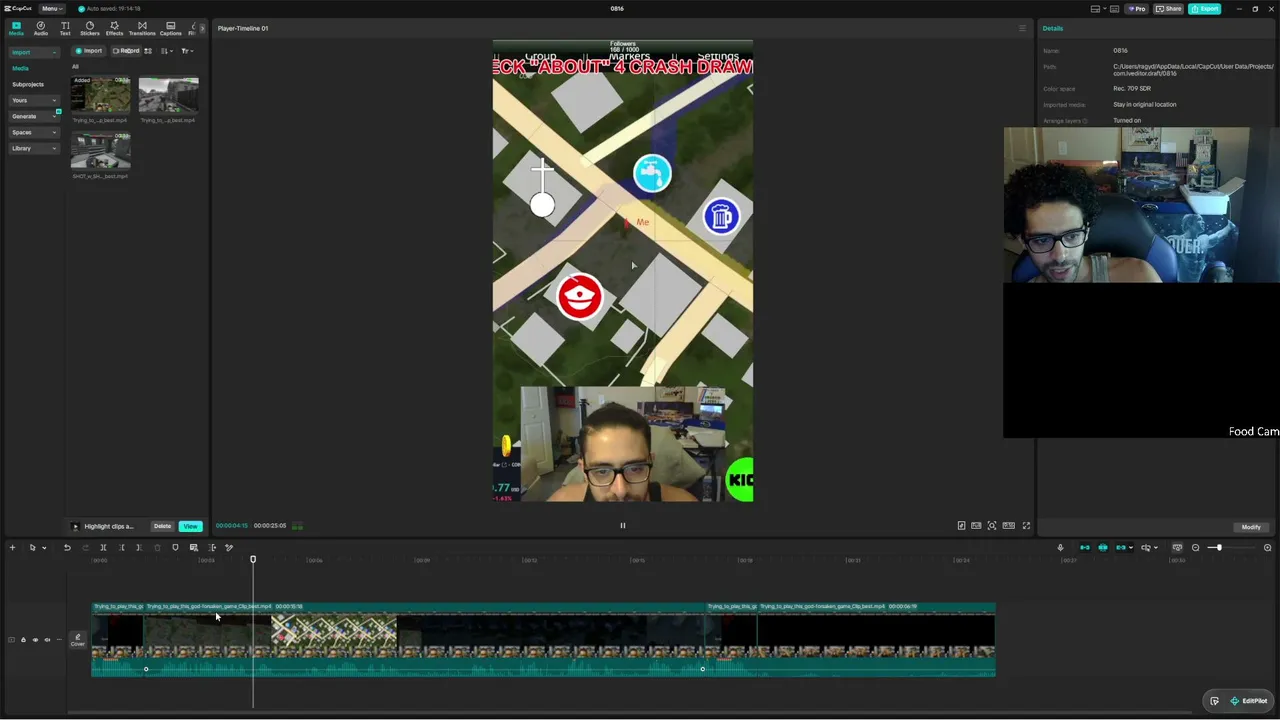Export the video project
1280x720 pixels.
(x=1205, y=9)
